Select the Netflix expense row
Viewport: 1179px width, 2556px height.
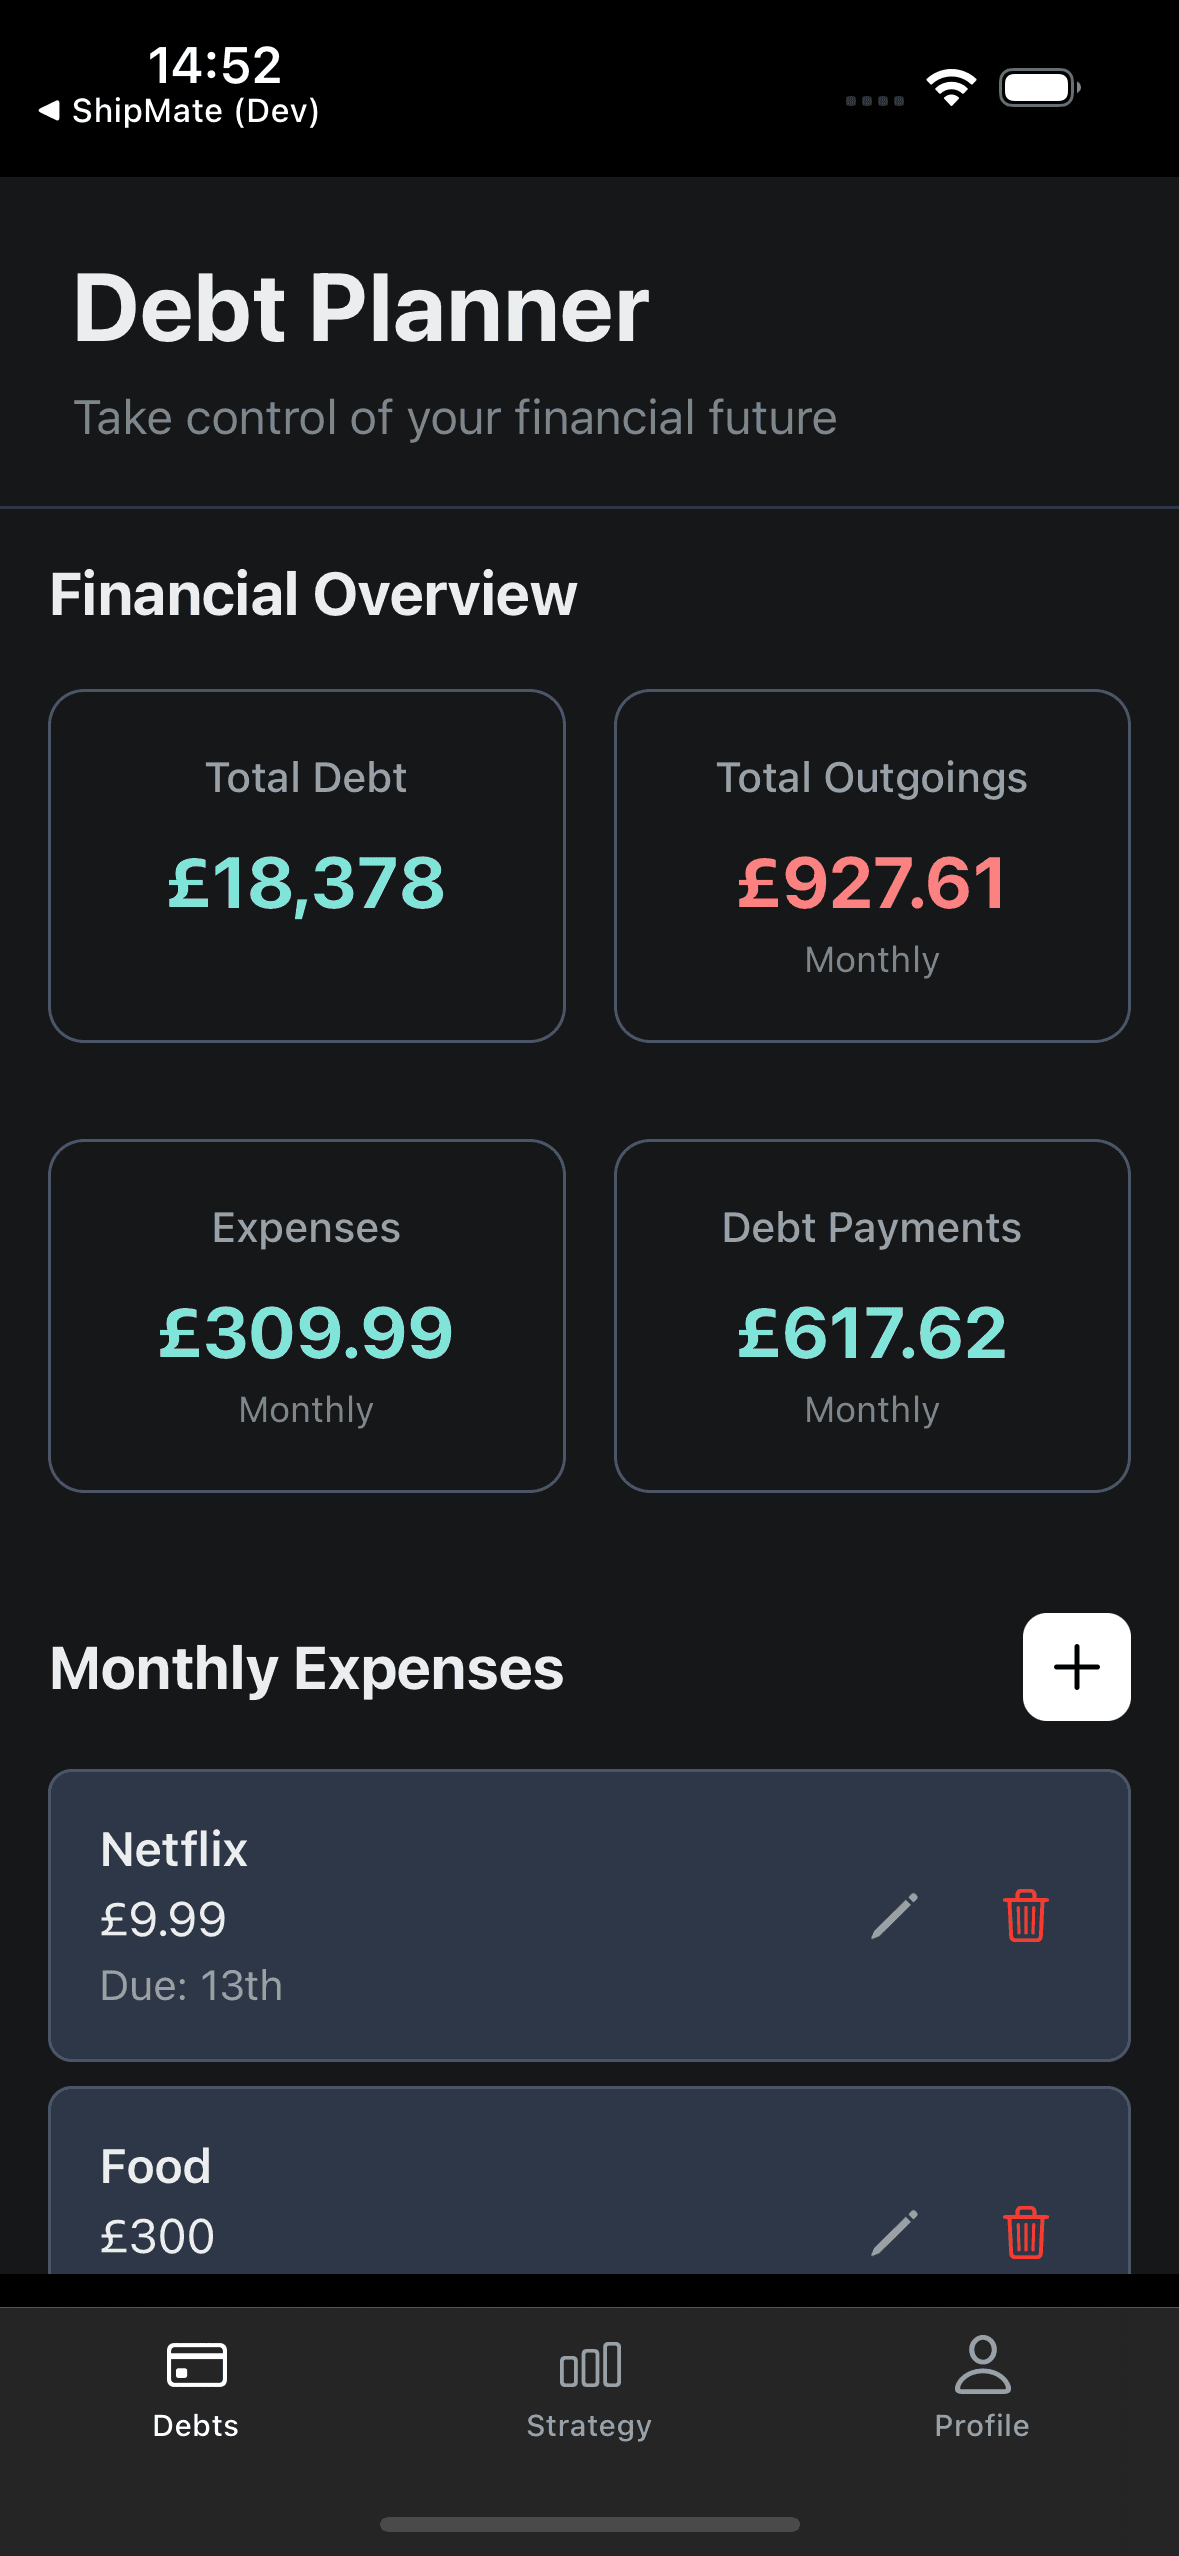(x=450, y=1915)
